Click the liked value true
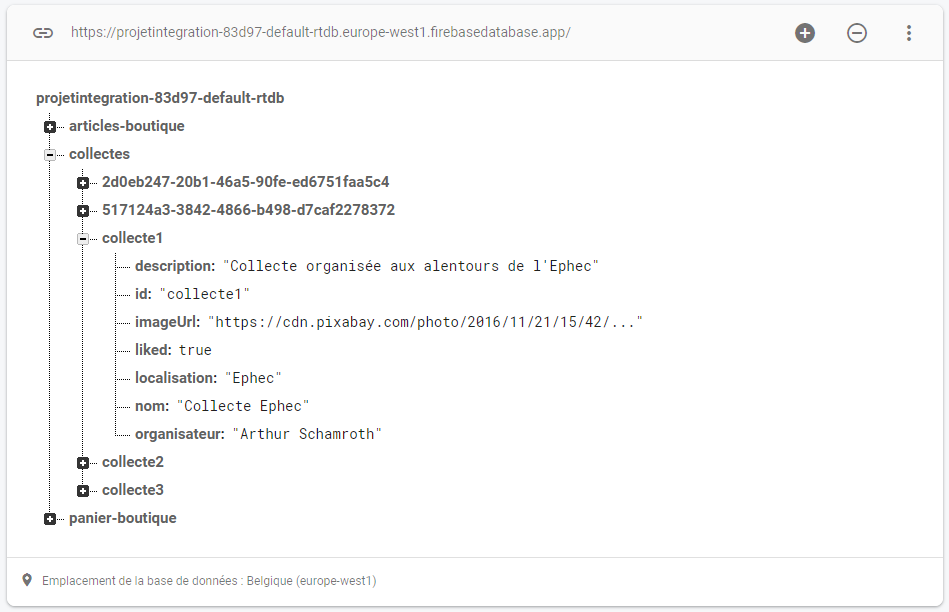949x612 pixels. [195, 350]
